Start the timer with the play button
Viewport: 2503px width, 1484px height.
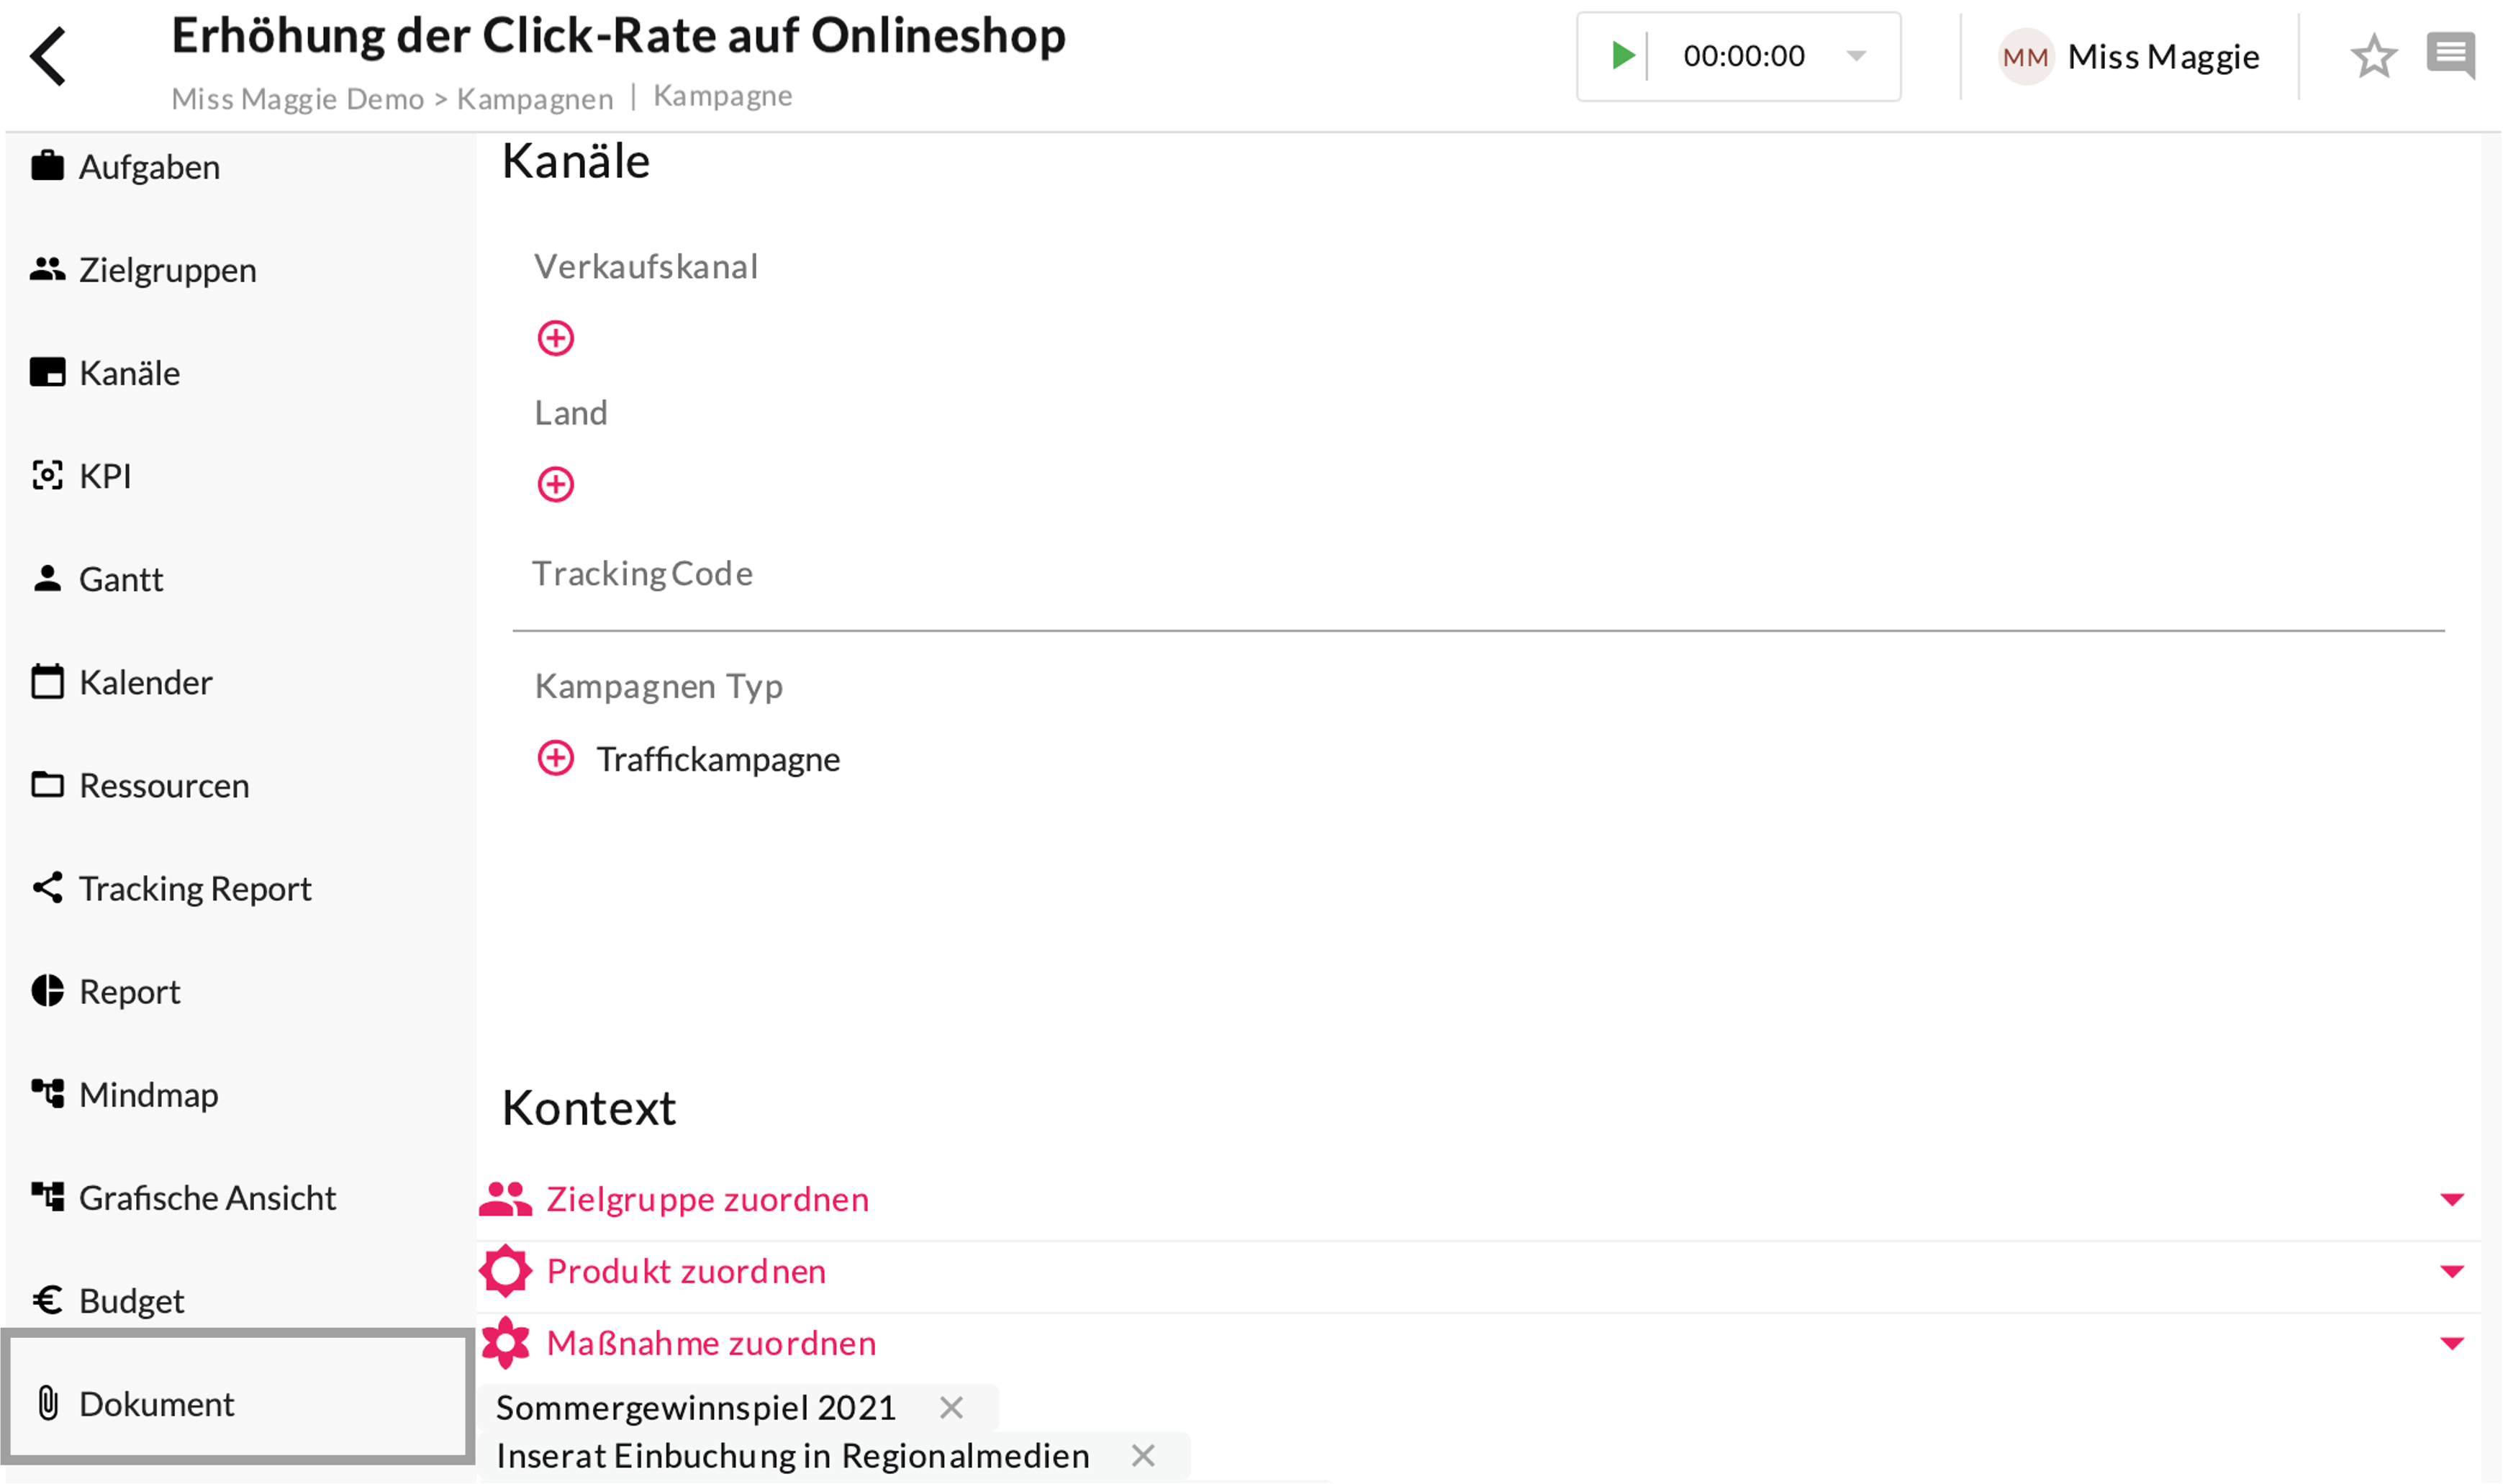pos(1622,56)
